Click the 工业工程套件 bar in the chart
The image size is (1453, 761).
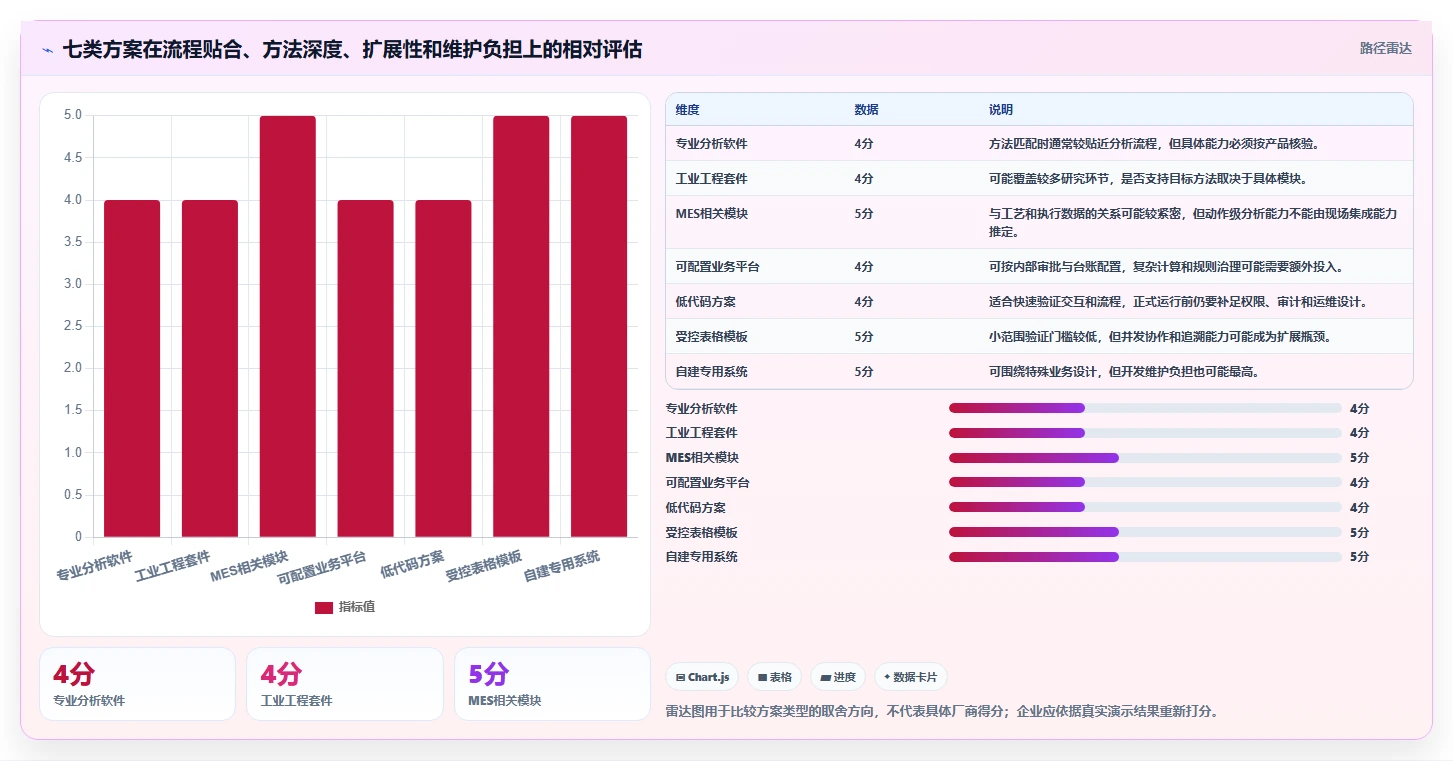pyautogui.click(x=210, y=368)
